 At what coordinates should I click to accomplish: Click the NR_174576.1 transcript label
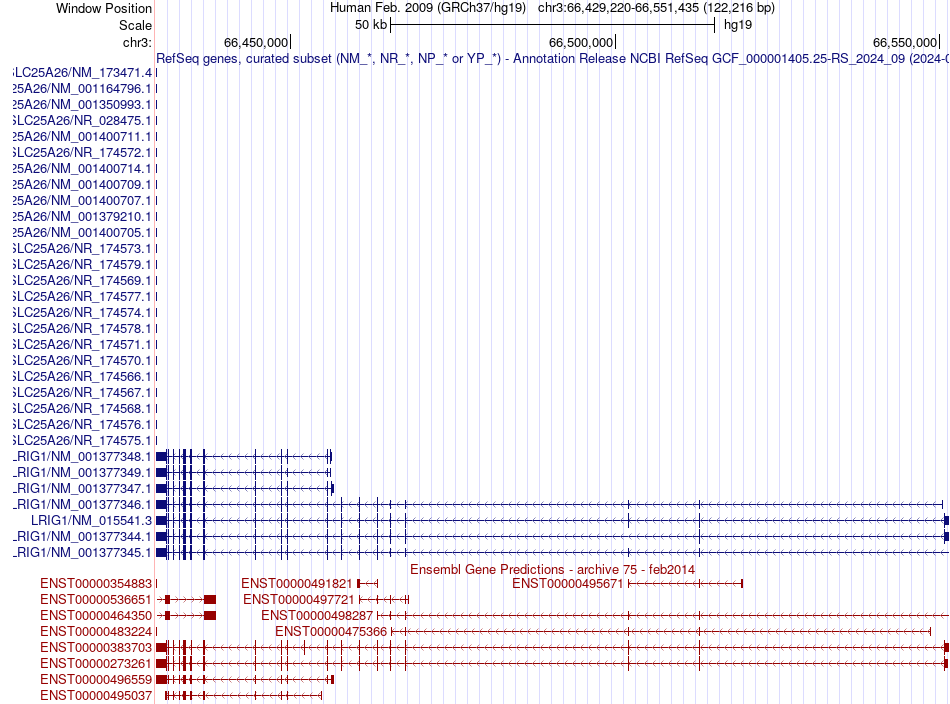(82, 425)
